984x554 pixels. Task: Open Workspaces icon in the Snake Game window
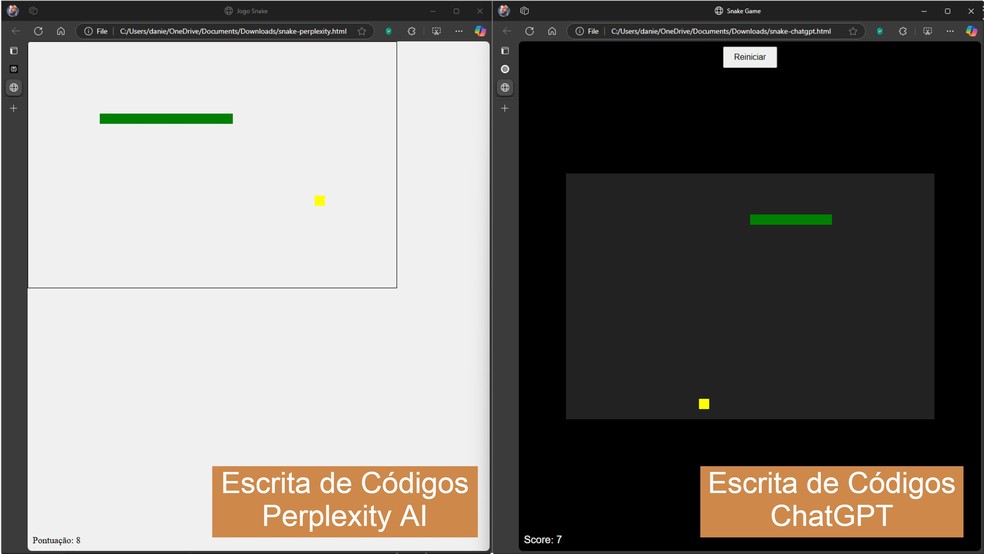pyautogui.click(x=525, y=11)
